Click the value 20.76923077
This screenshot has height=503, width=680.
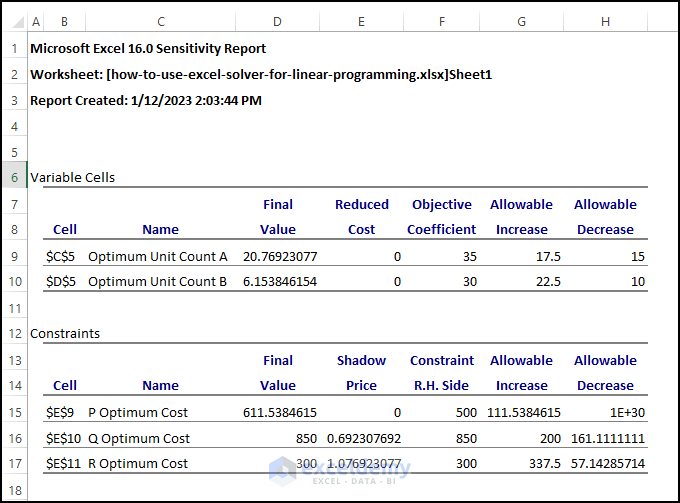coord(280,256)
